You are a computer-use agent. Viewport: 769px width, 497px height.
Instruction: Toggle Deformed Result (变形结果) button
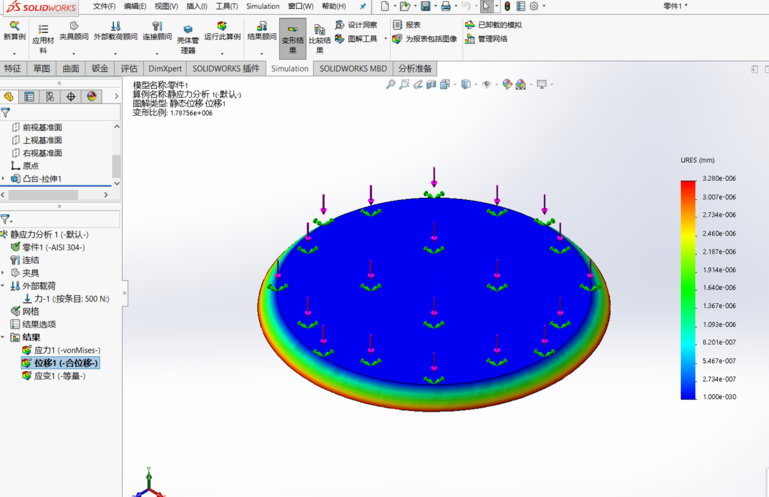[293, 39]
